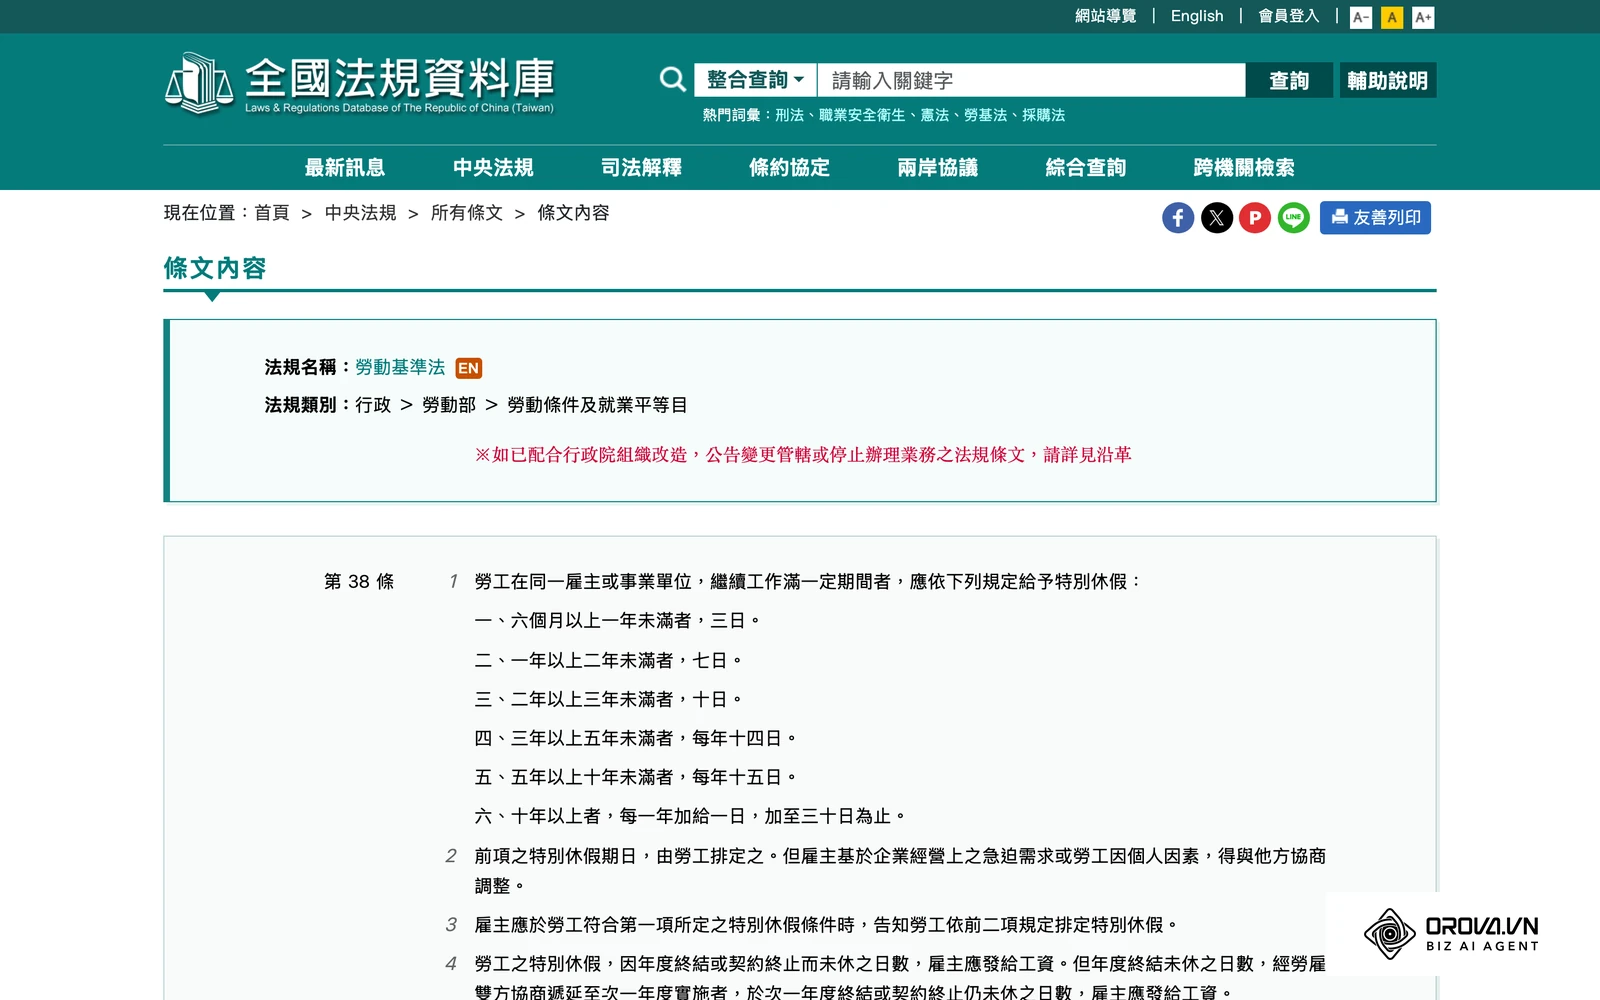The width and height of the screenshot is (1600, 1000).
Task: Click the 友善列印 print button
Action: click(1375, 218)
